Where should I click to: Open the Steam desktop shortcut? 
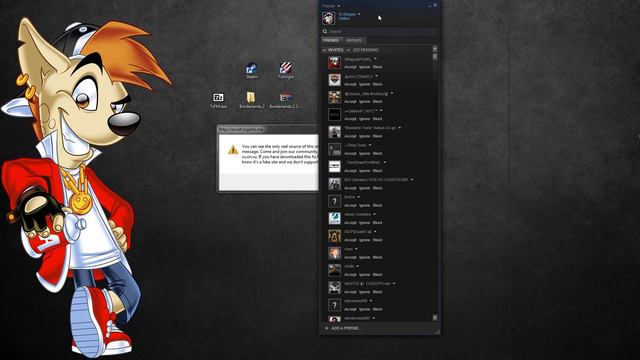[251, 70]
